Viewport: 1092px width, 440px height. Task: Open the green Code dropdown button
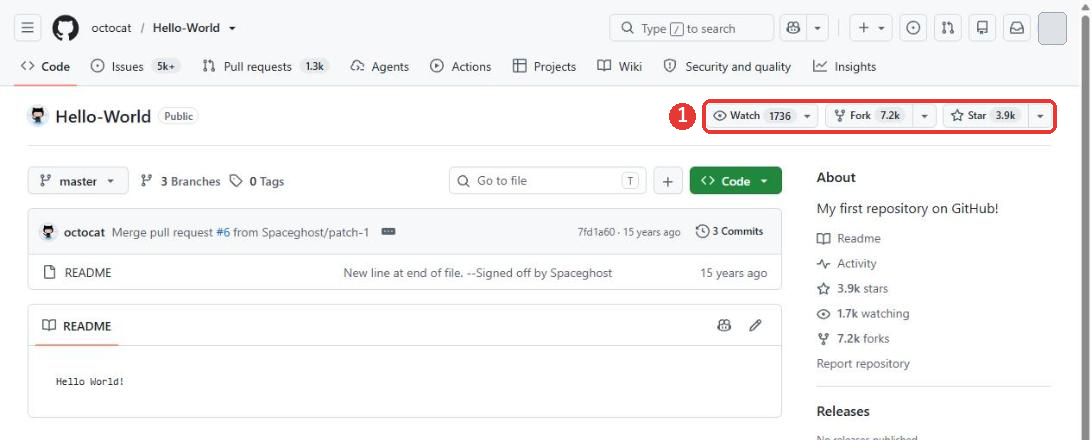click(x=735, y=181)
